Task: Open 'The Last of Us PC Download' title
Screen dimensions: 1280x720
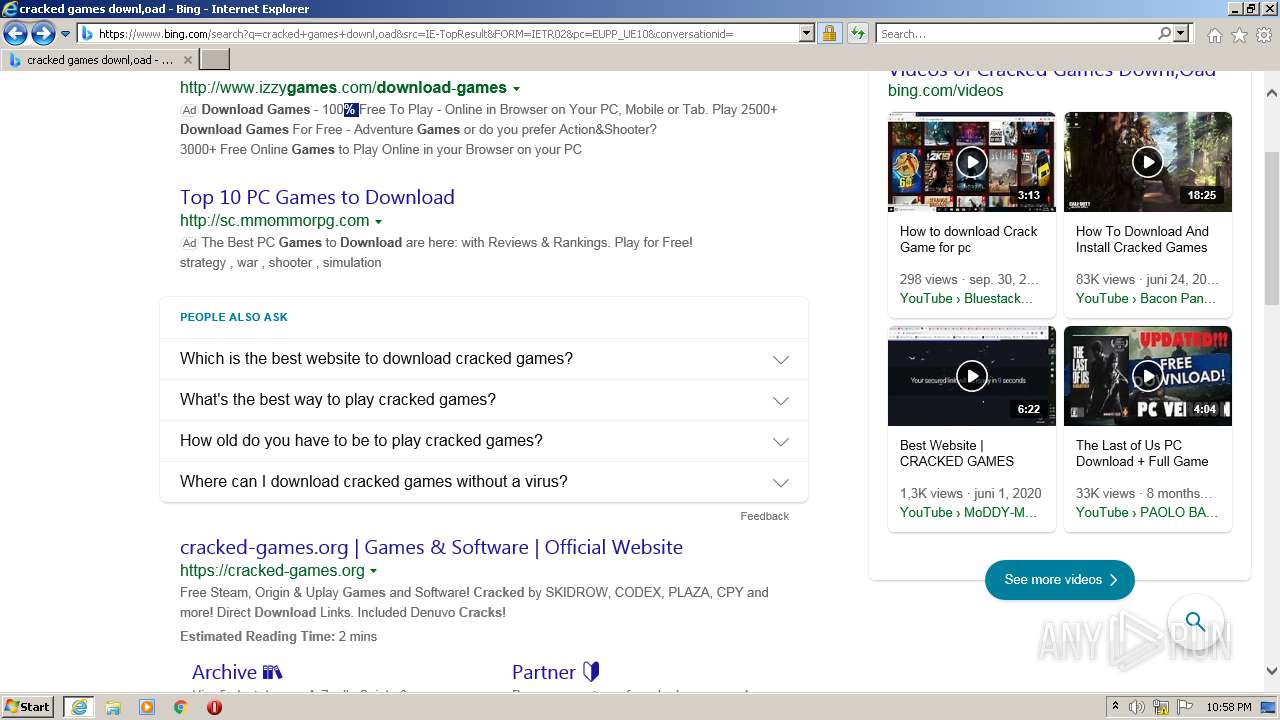Action: tap(1142, 453)
